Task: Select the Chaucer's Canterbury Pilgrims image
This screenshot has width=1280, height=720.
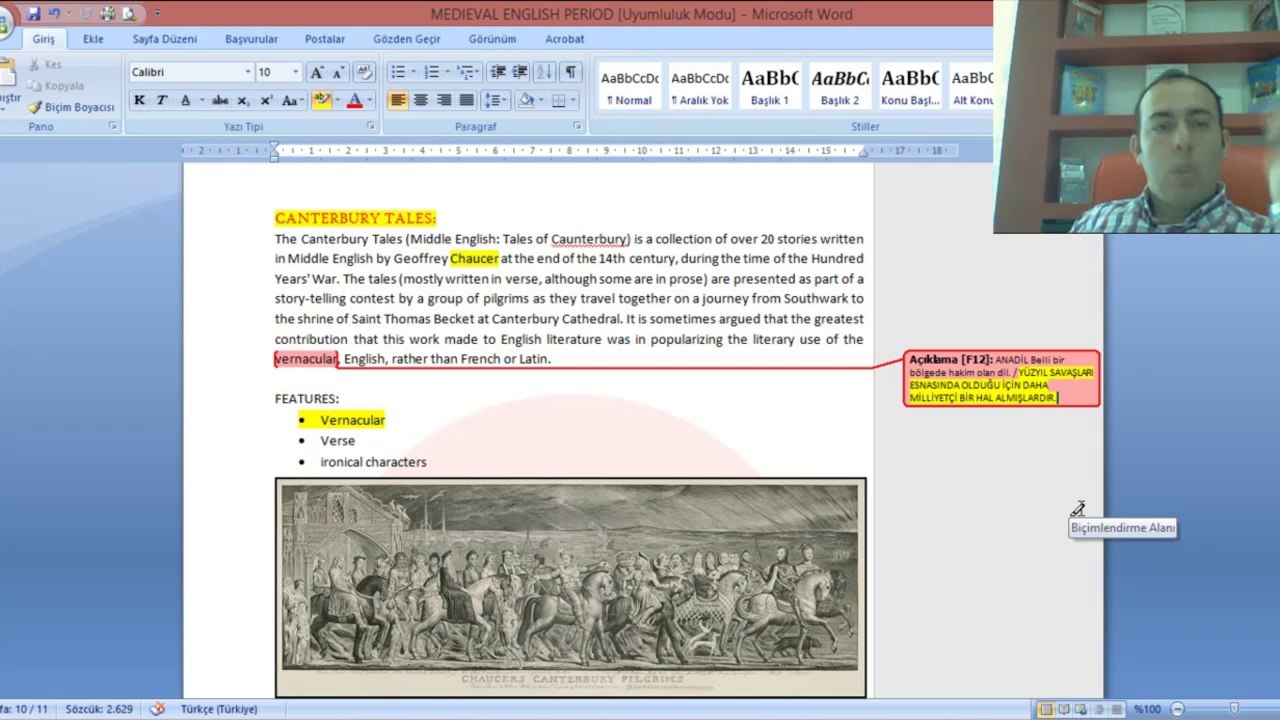Action: [x=570, y=588]
